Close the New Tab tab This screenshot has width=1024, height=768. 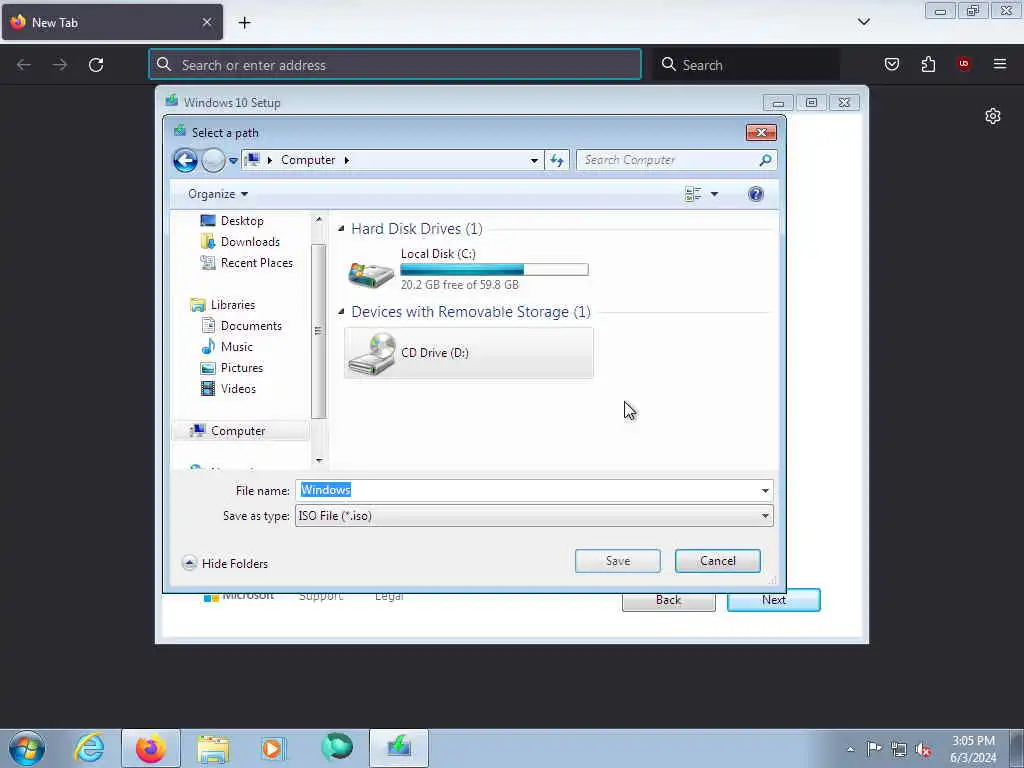[x=207, y=22]
